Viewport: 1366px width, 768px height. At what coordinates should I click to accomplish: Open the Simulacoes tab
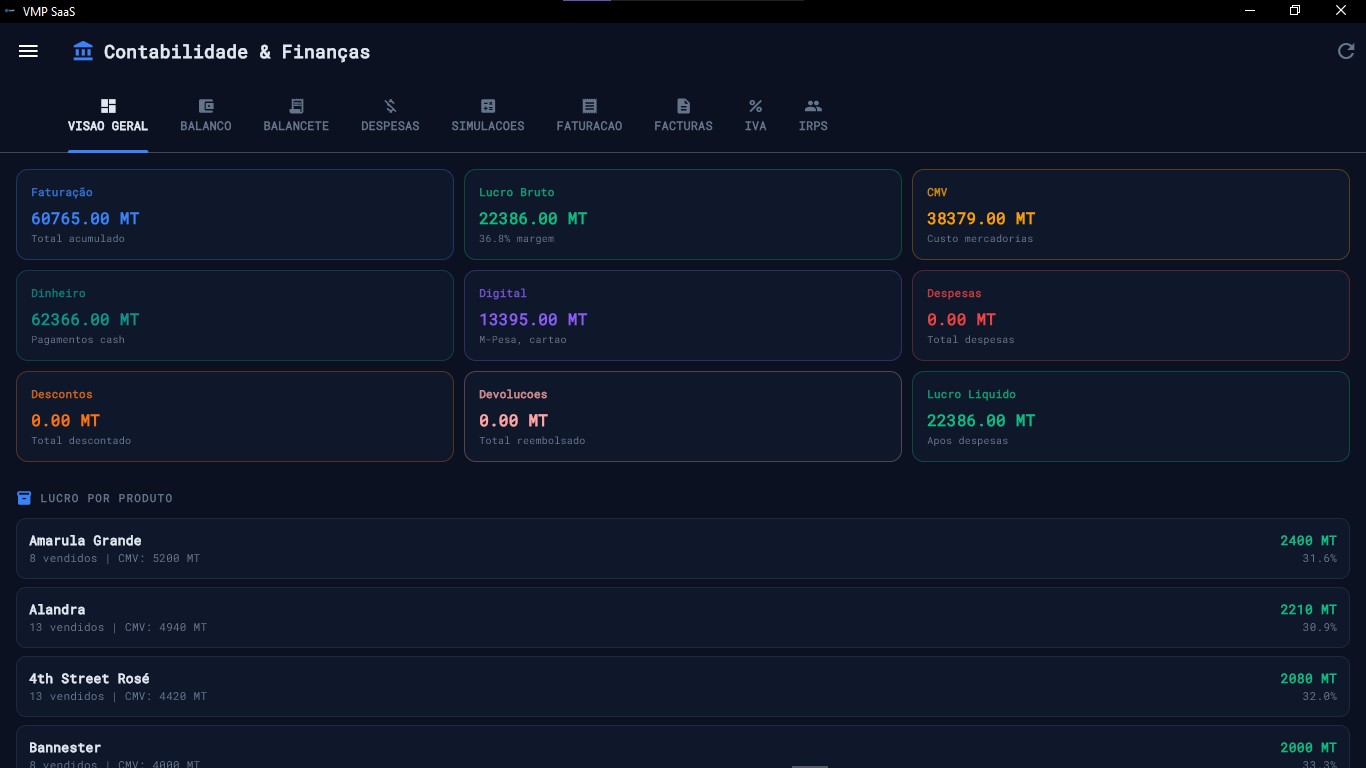pyautogui.click(x=488, y=117)
